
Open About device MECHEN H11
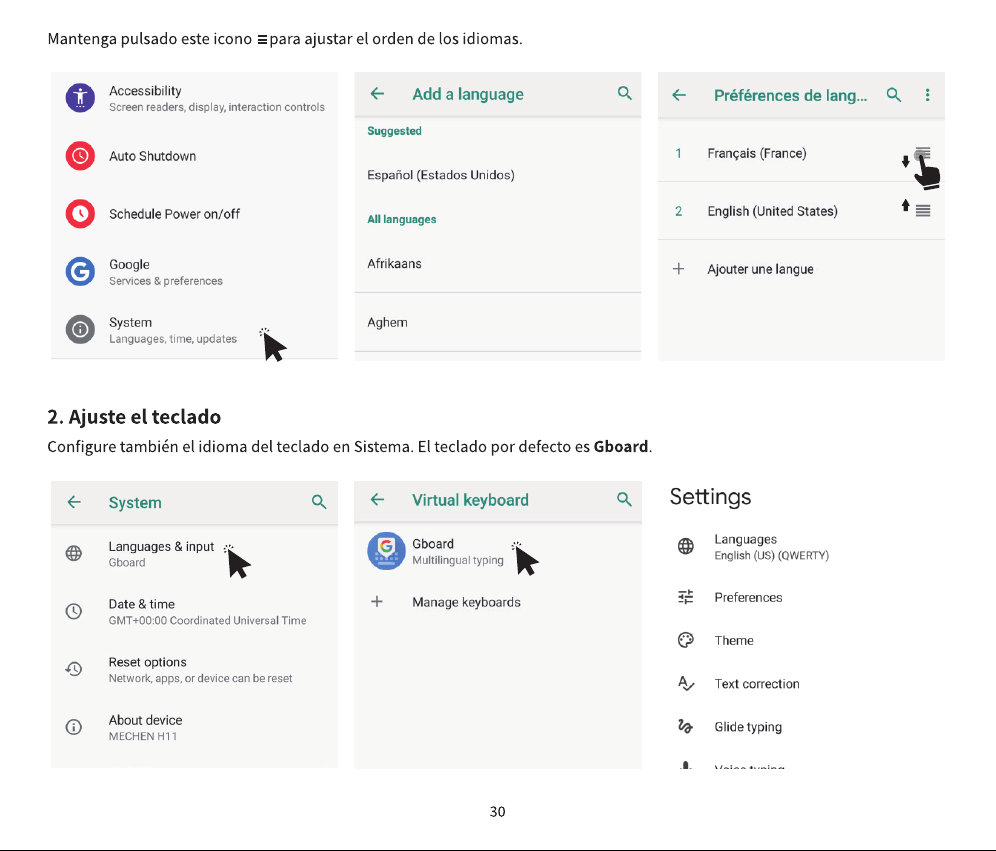click(x=194, y=727)
